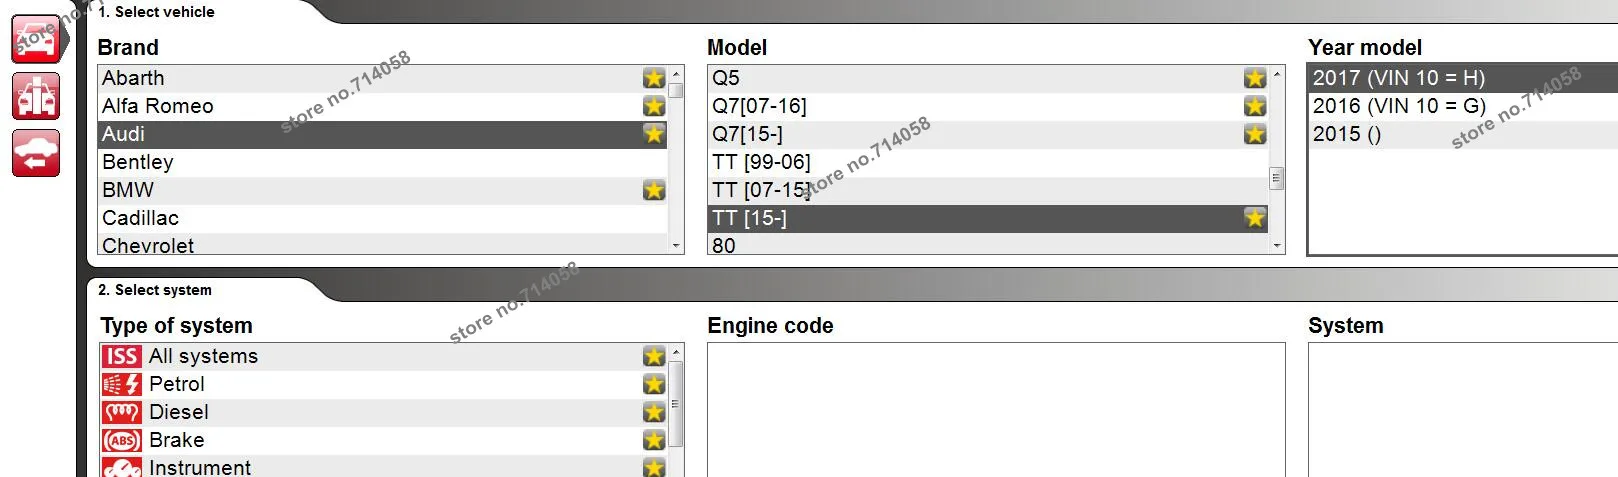Viewport: 1618px width, 477px height.
Task: Select Audi brand
Action: pyautogui.click(x=383, y=134)
